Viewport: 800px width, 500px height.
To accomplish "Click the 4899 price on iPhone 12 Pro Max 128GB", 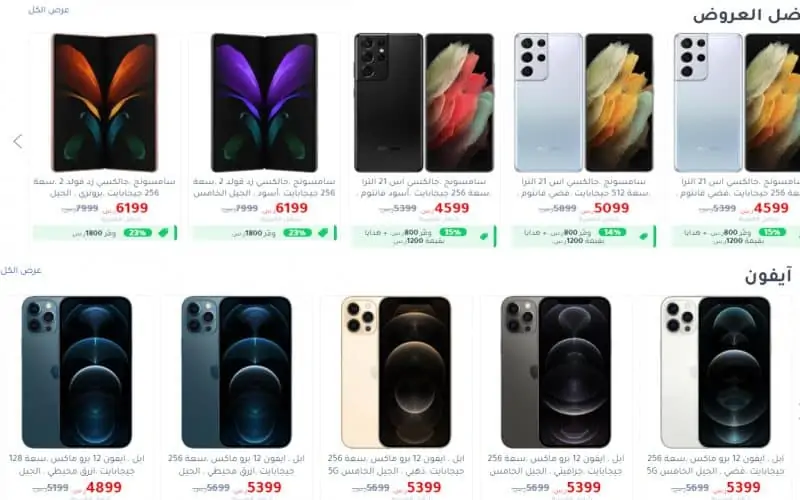I will [x=104, y=488].
